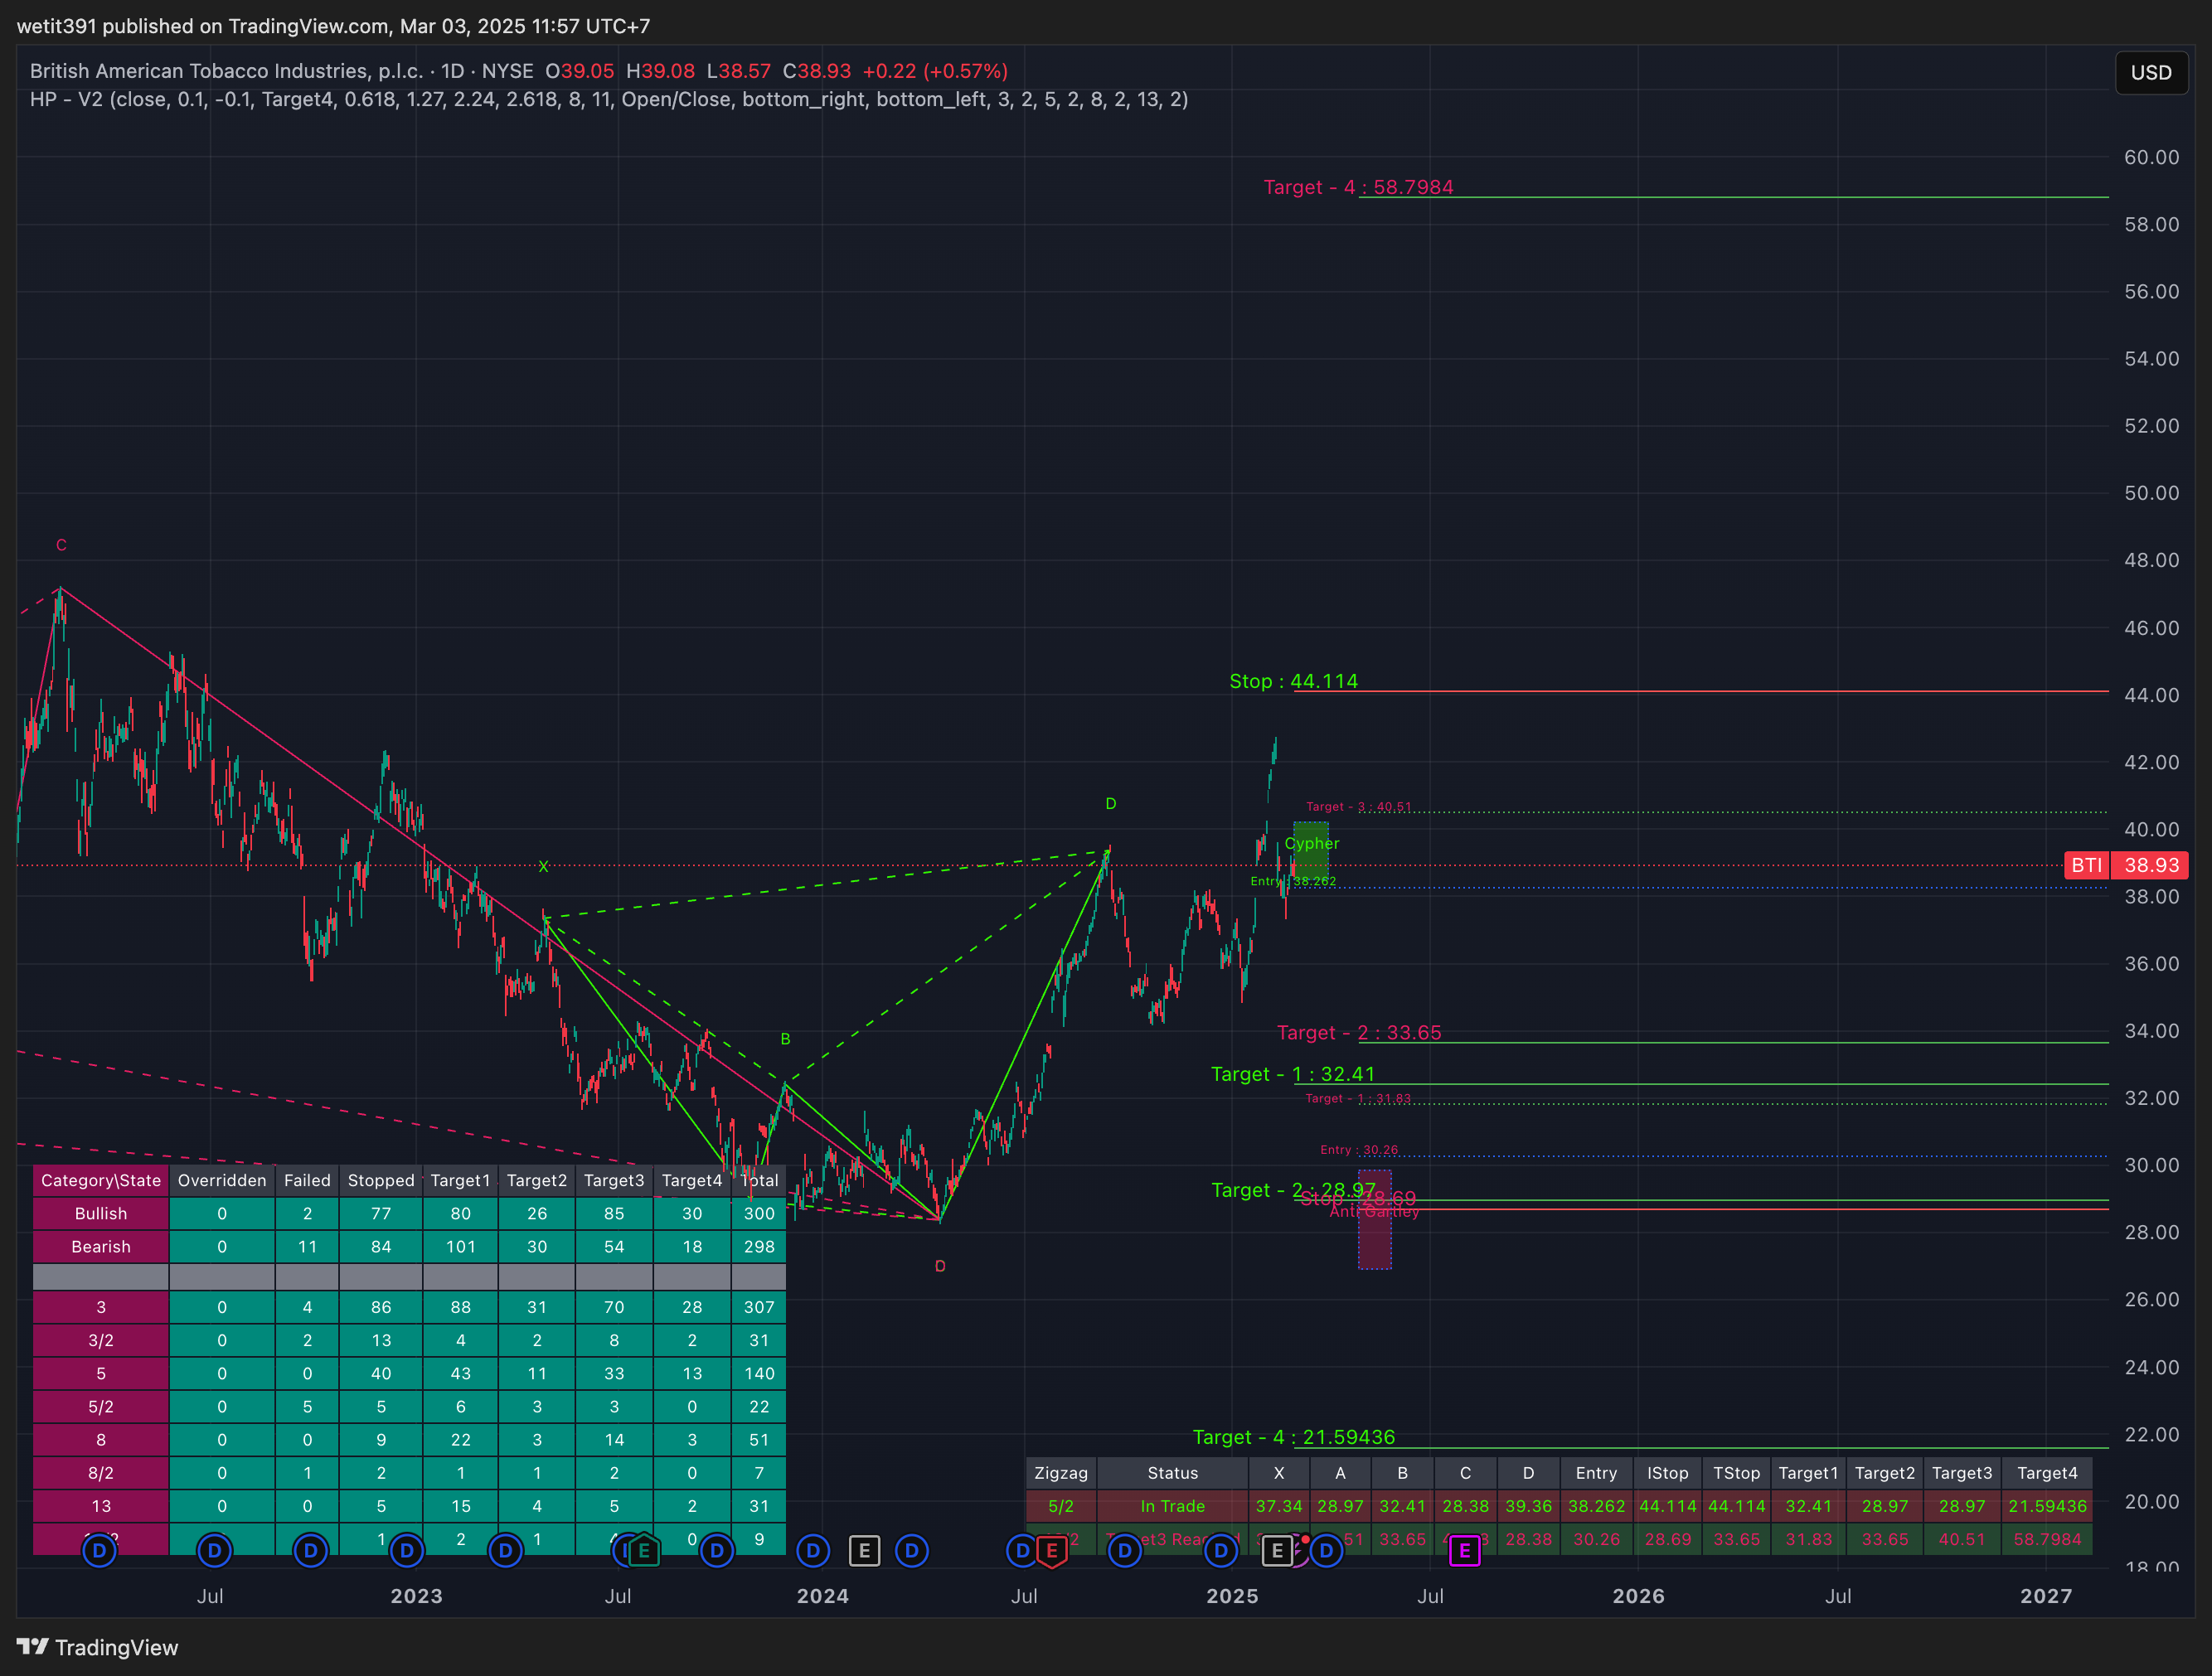Click the green B pivot label
This screenshot has width=2212, height=1676.
(x=785, y=1039)
